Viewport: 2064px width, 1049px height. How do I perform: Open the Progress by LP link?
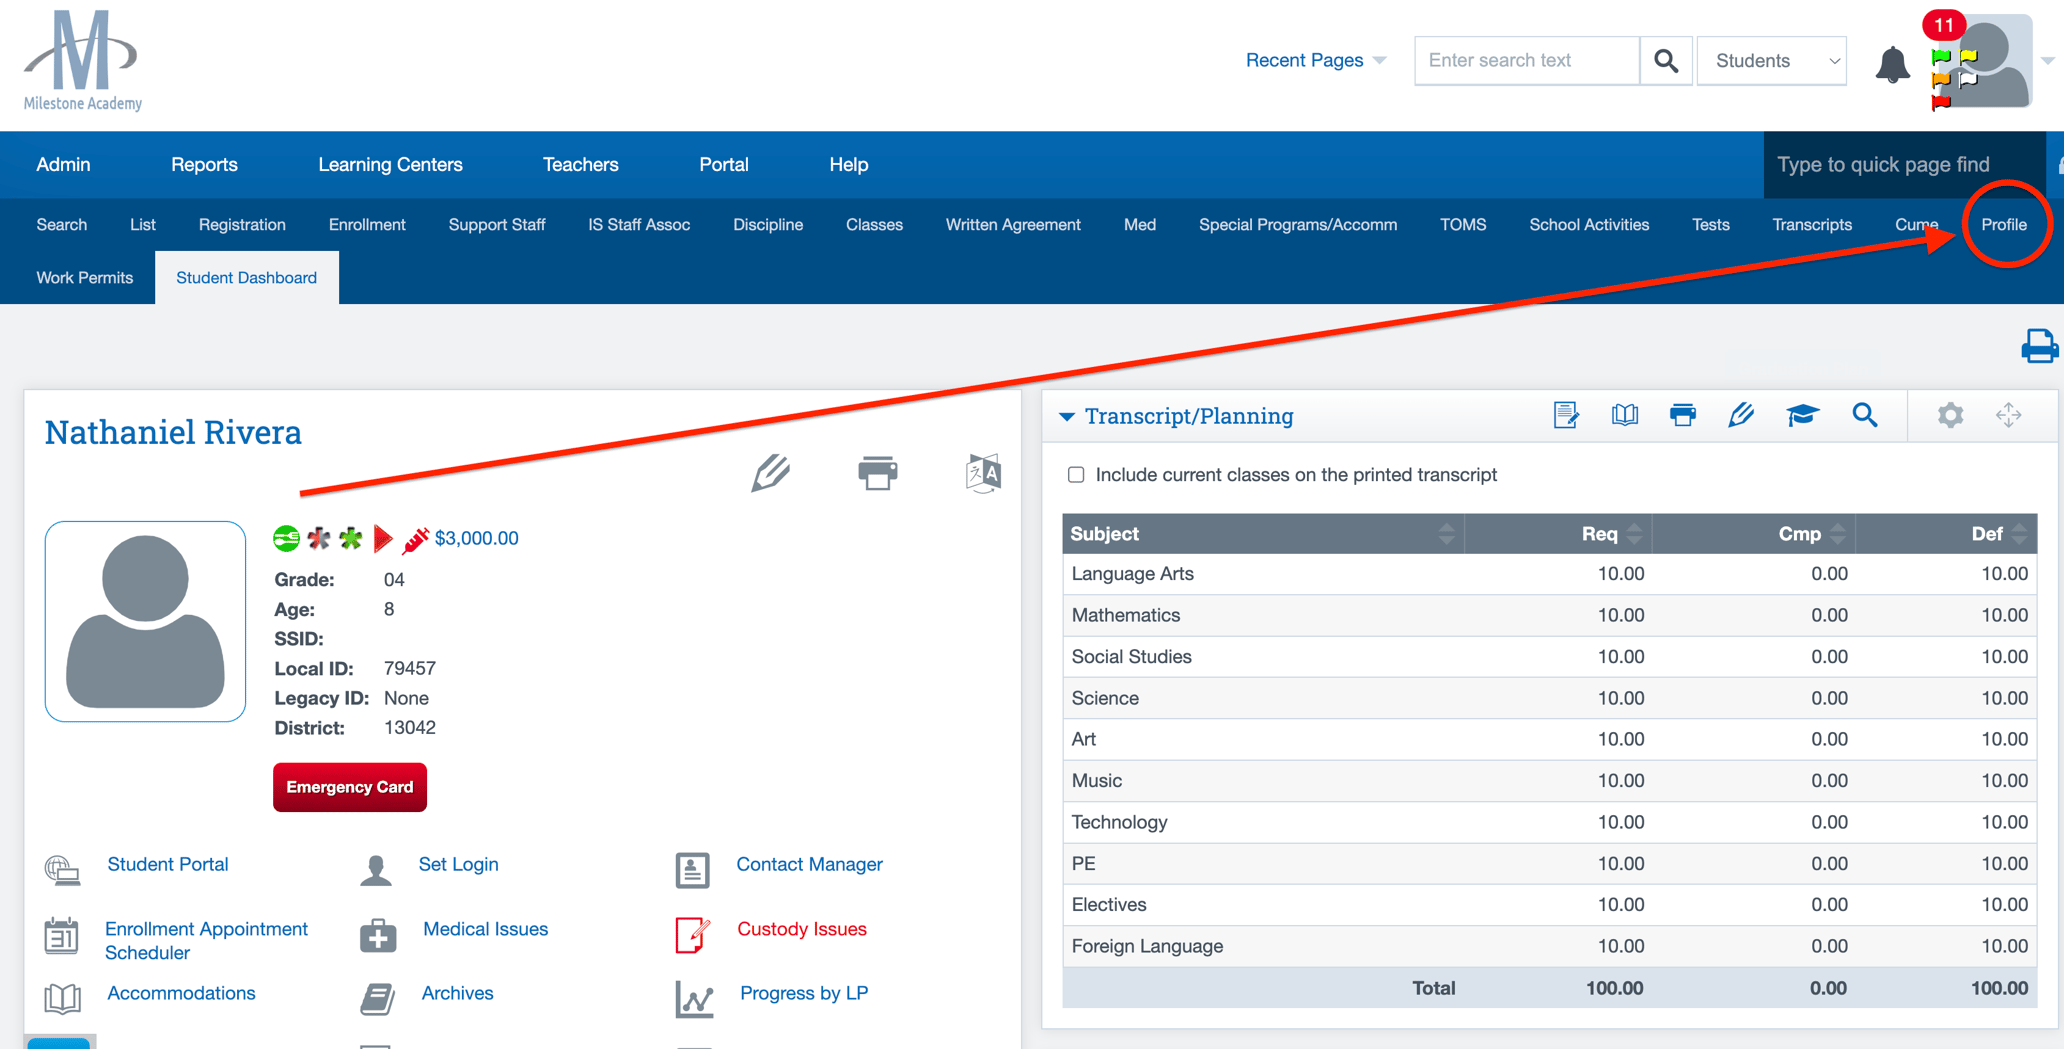click(x=804, y=993)
